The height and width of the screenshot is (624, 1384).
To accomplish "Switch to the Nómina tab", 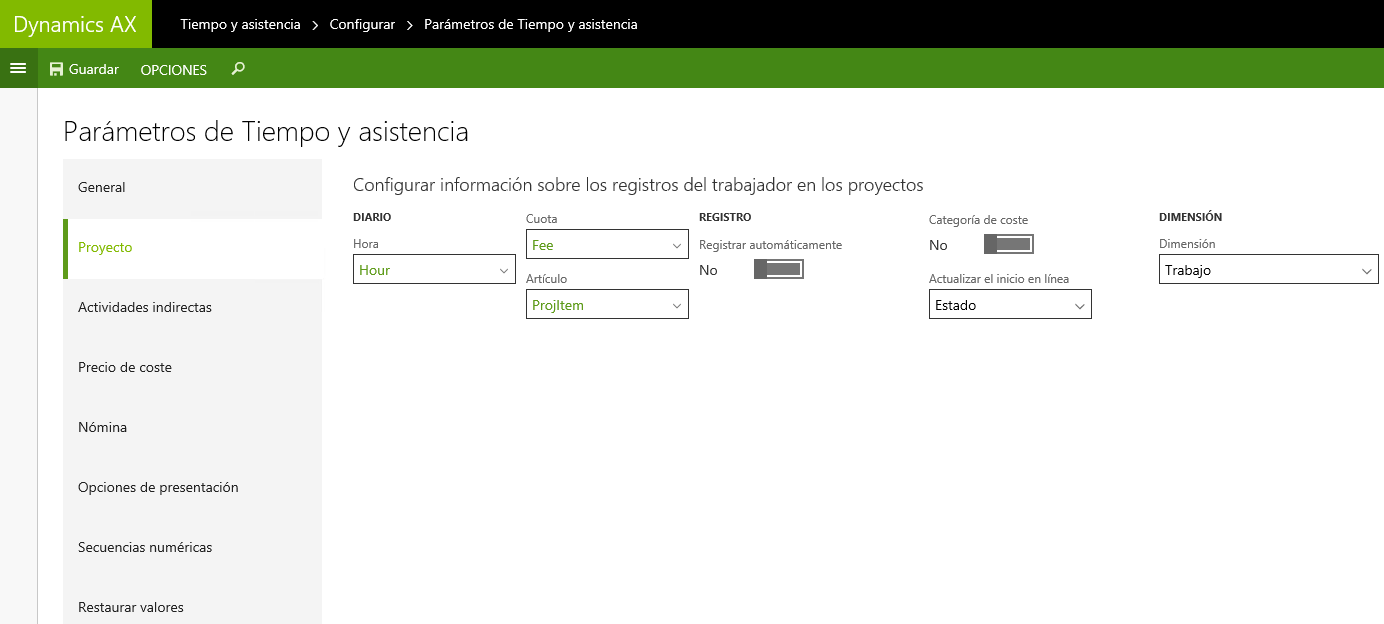I will (x=192, y=427).
